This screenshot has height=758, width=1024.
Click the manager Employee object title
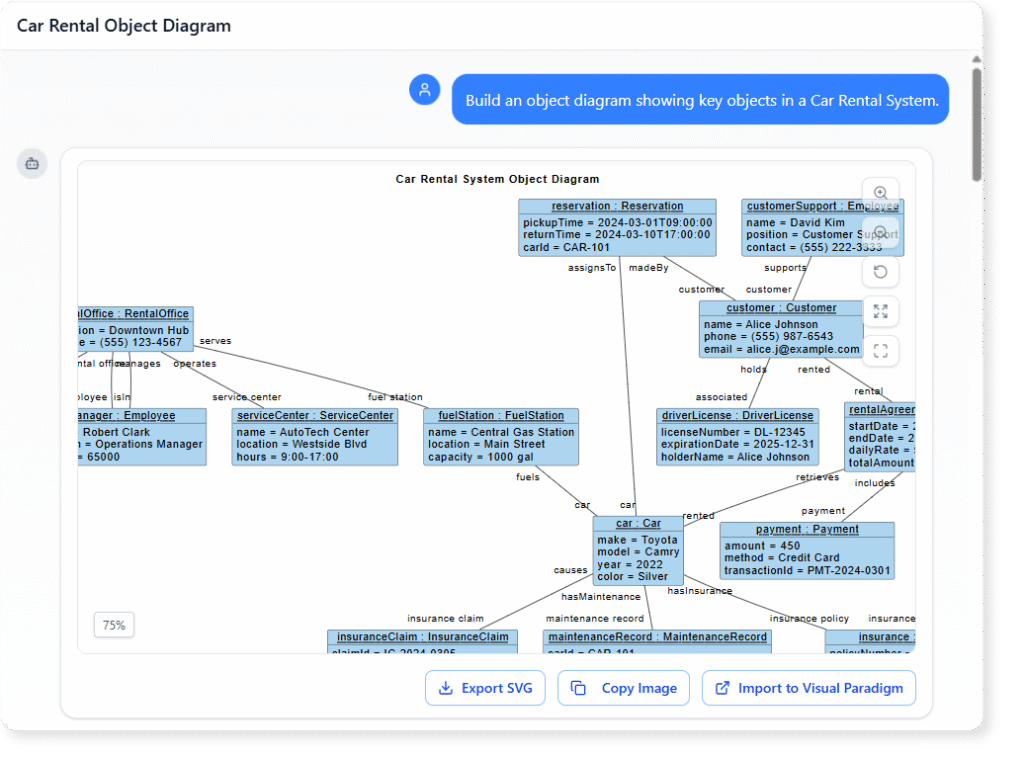tap(127, 415)
